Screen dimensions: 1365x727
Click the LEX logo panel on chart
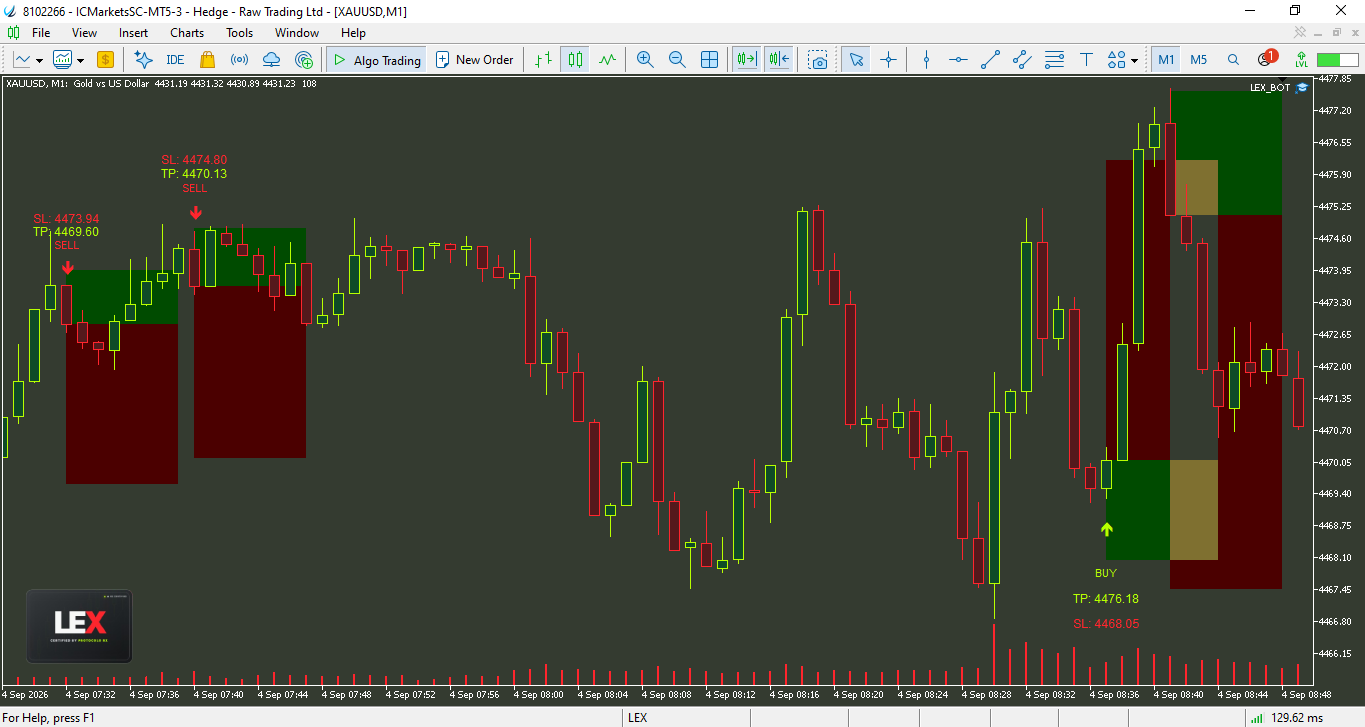click(x=79, y=626)
